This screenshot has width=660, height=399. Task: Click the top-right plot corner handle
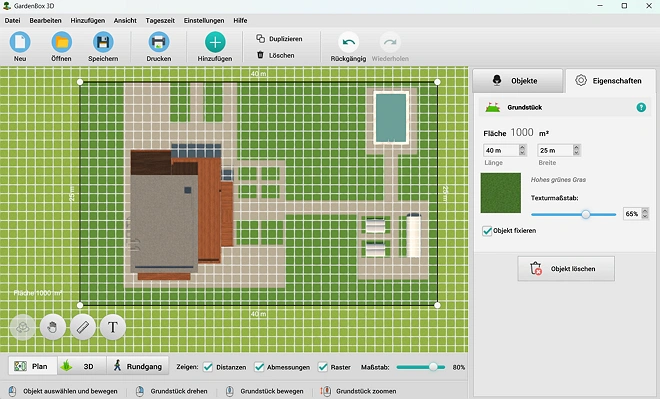437,82
